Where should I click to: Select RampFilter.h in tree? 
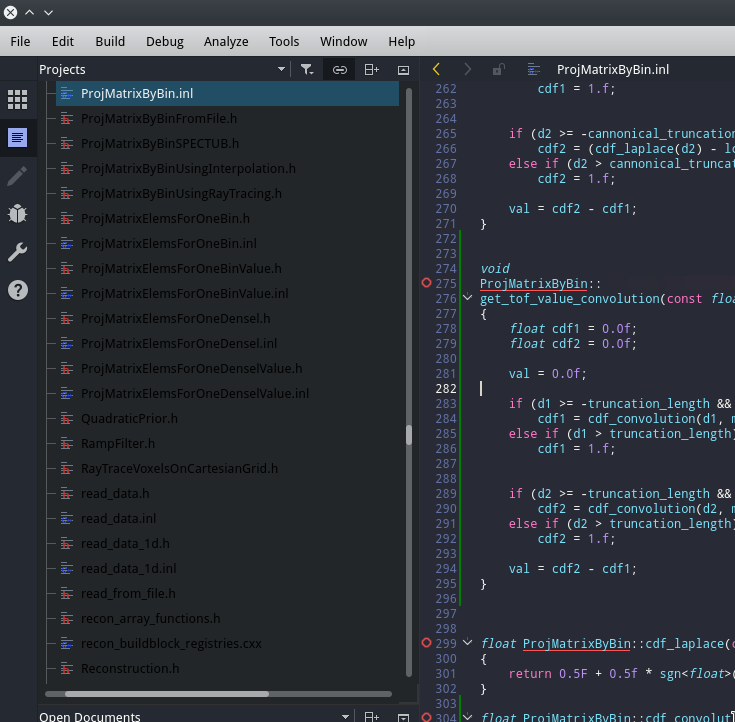coord(118,444)
